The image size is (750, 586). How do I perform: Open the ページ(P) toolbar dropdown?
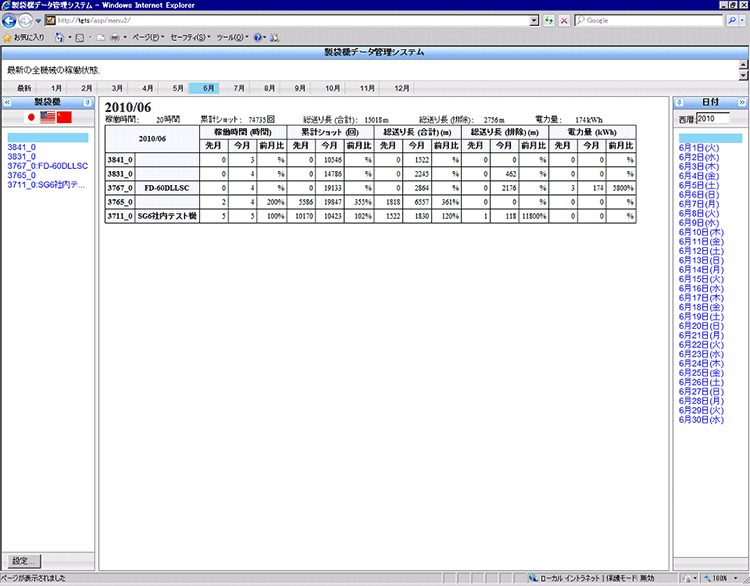(149, 37)
